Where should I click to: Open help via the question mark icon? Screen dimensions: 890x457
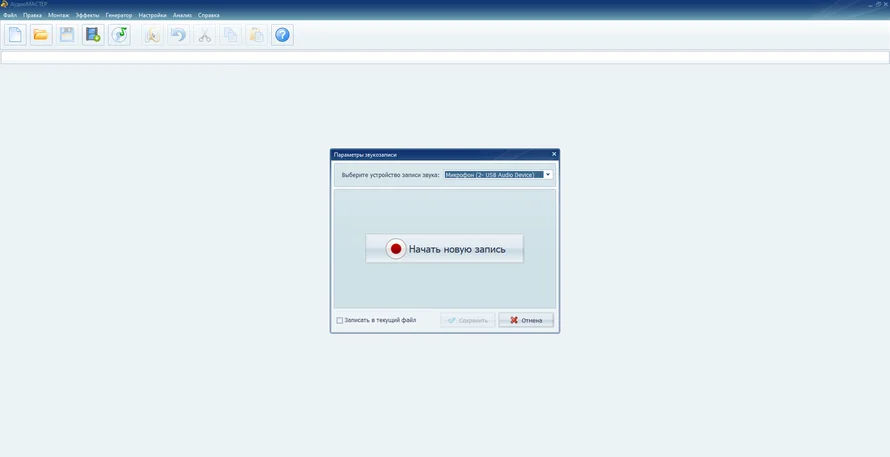[x=282, y=35]
